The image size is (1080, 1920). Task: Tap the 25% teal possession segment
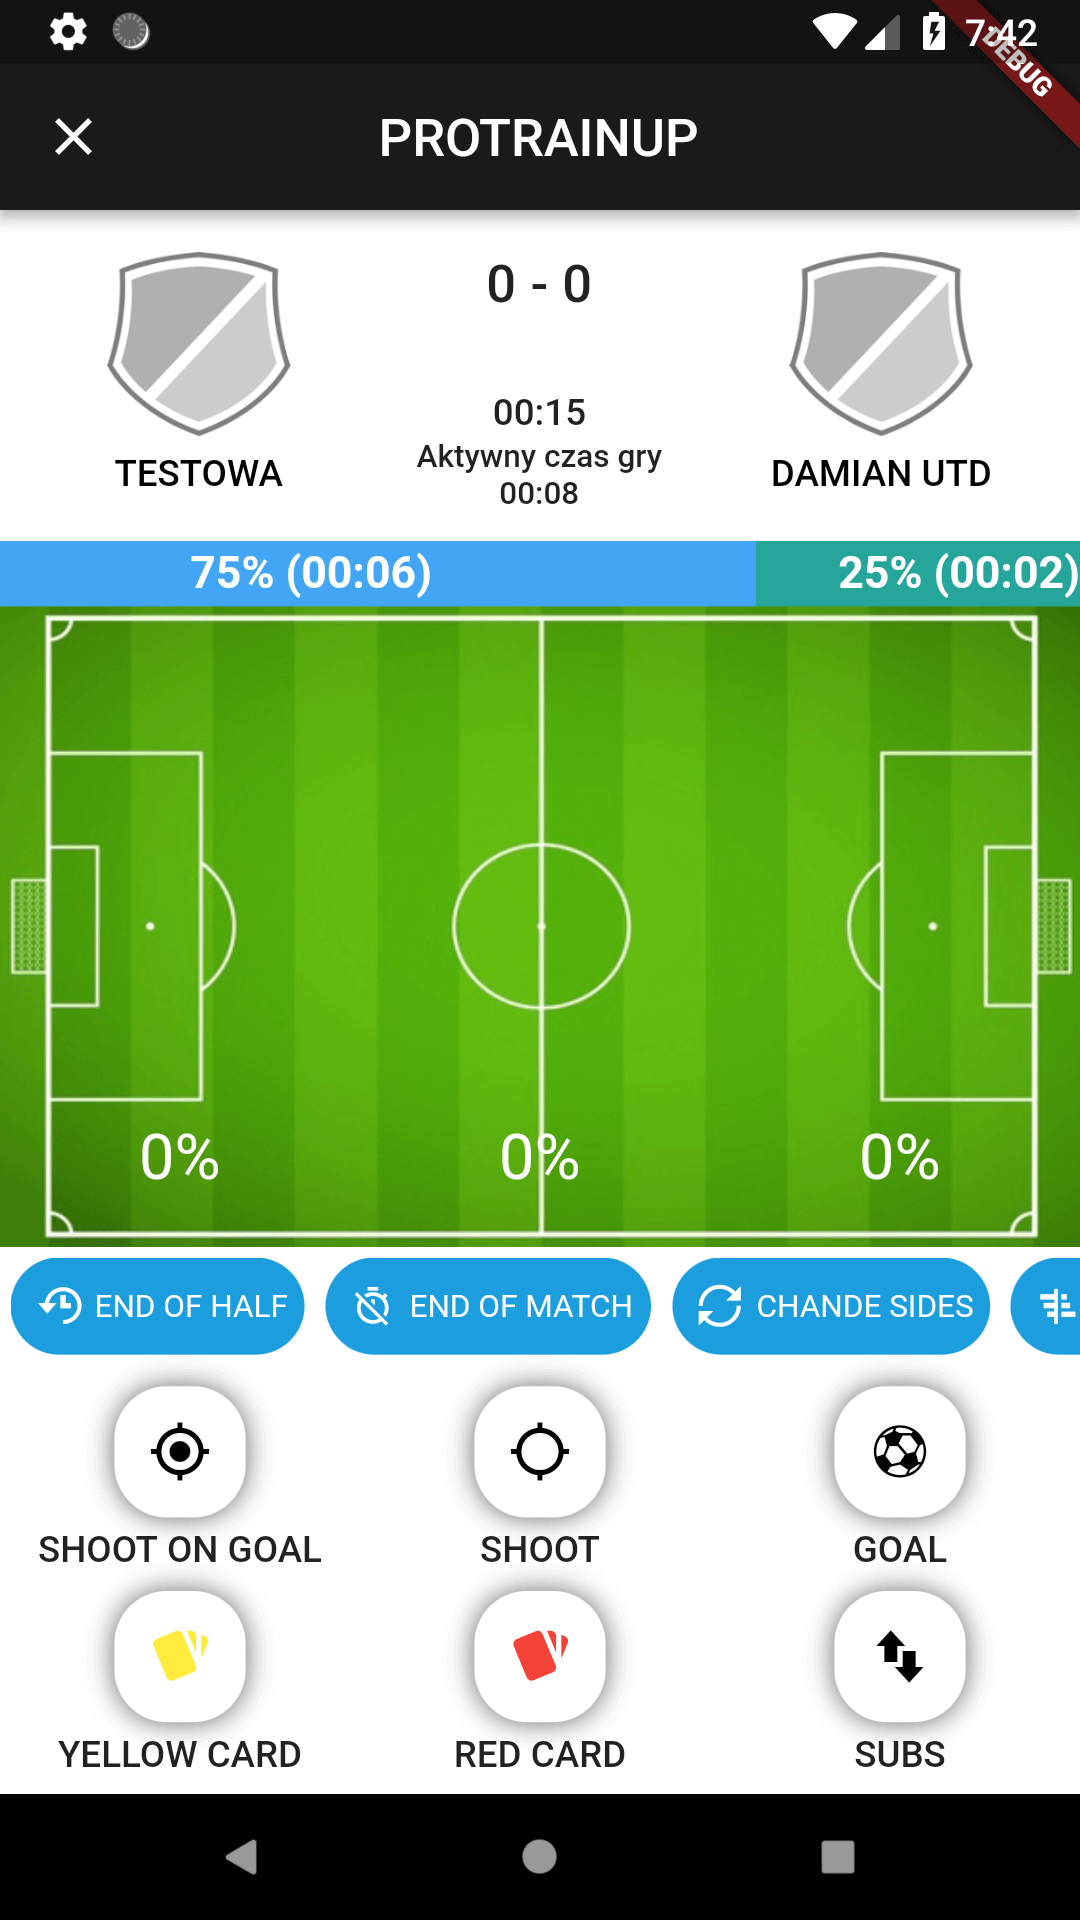(x=916, y=574)
